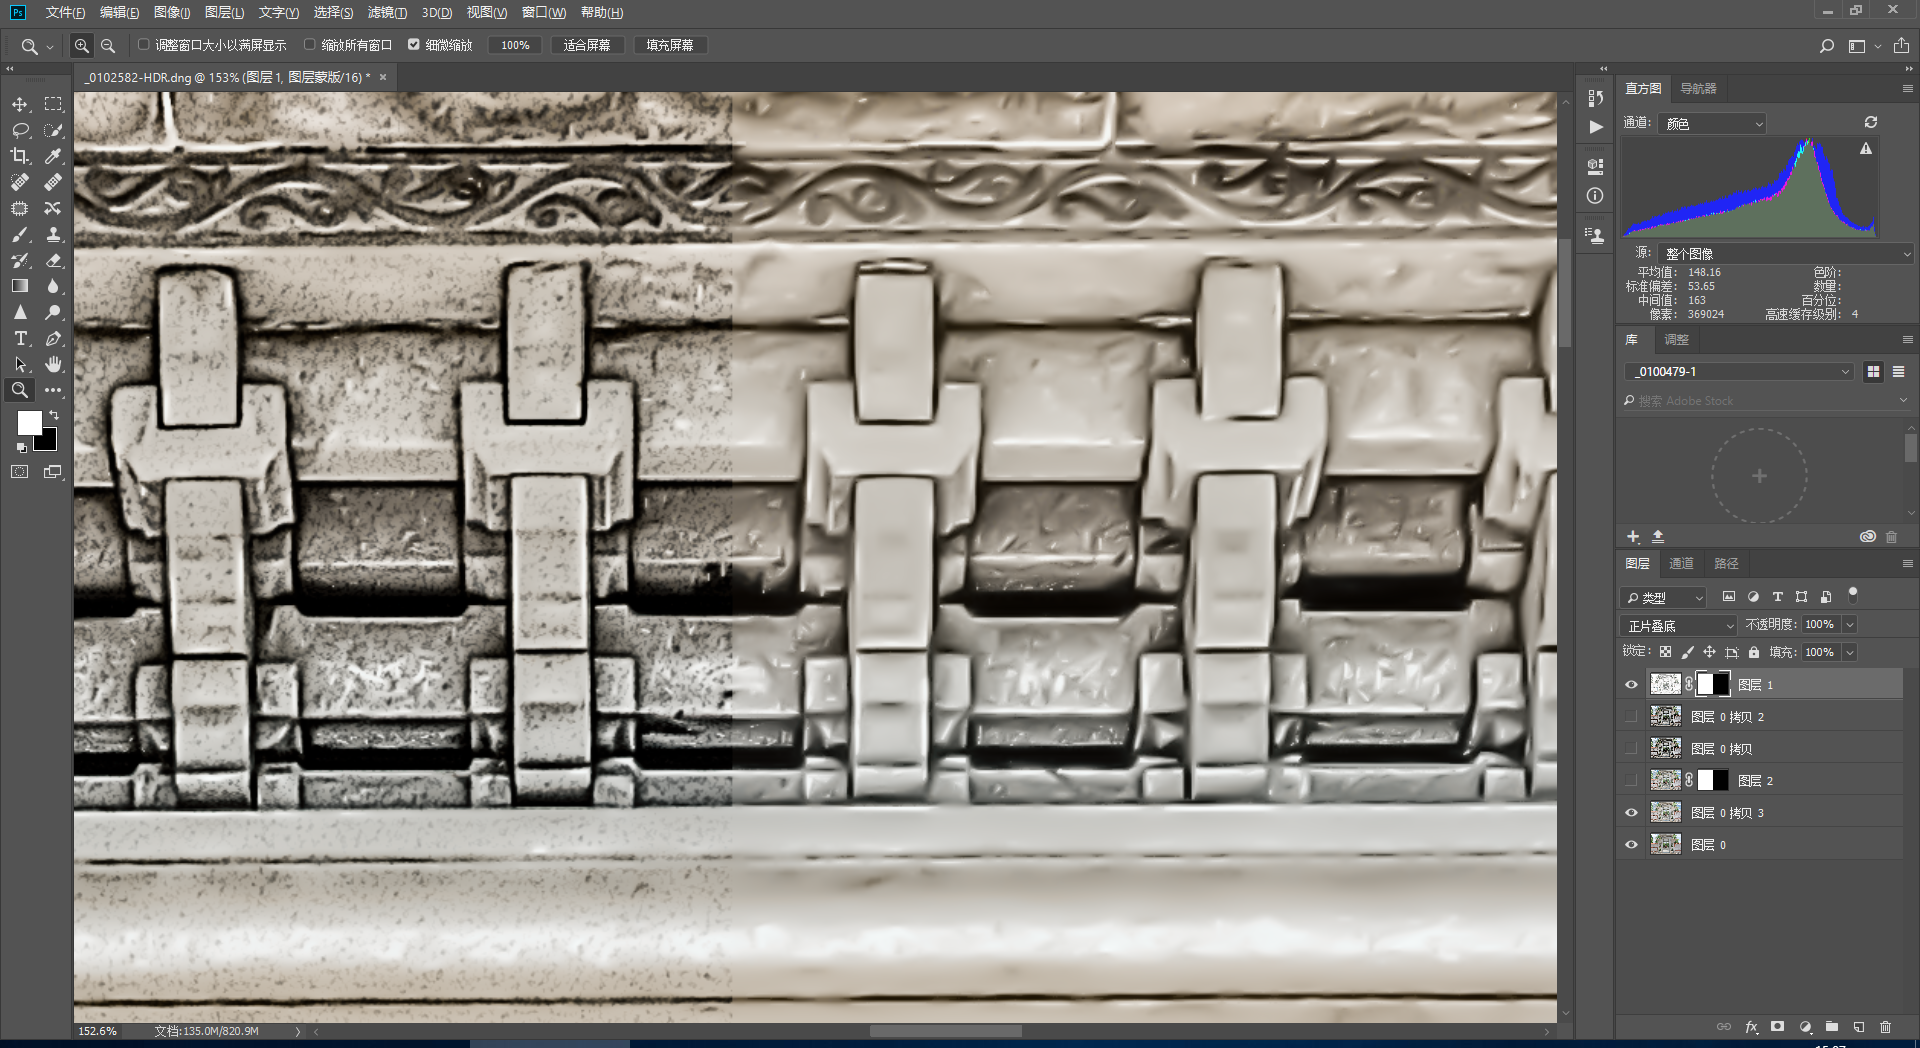Delete the selected layer with the trash icon
This screenshot has width=1920, height=1048.
pyautogui.click(x=1885, y=1027)
